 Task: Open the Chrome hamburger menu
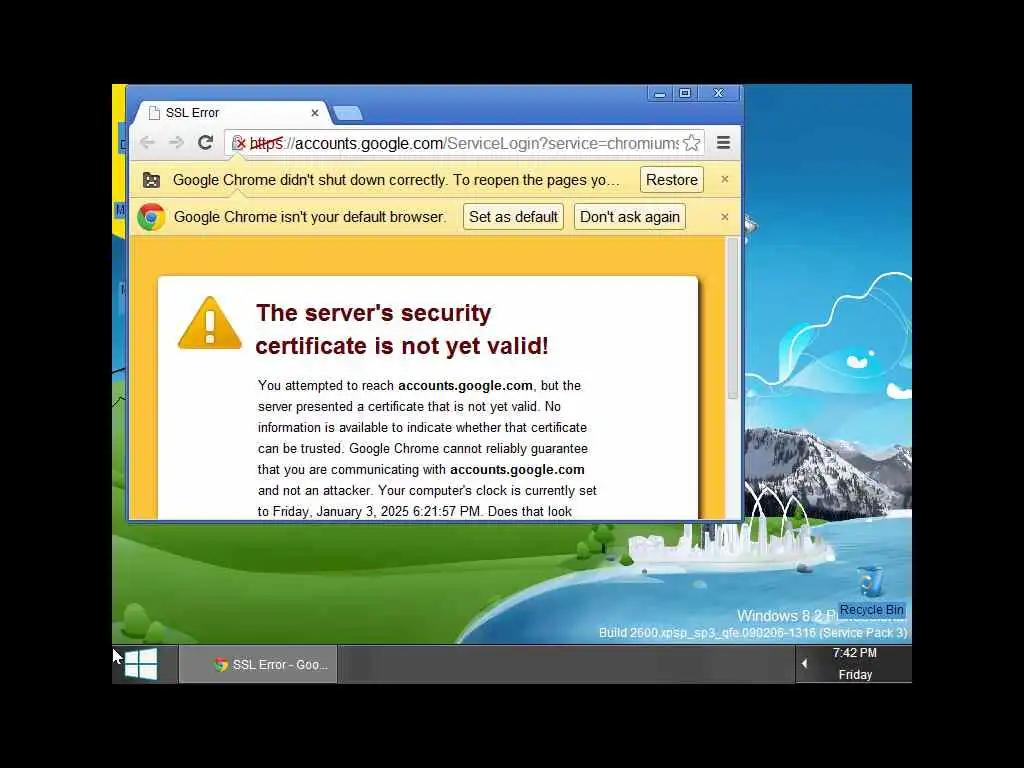tap(723, 142)
